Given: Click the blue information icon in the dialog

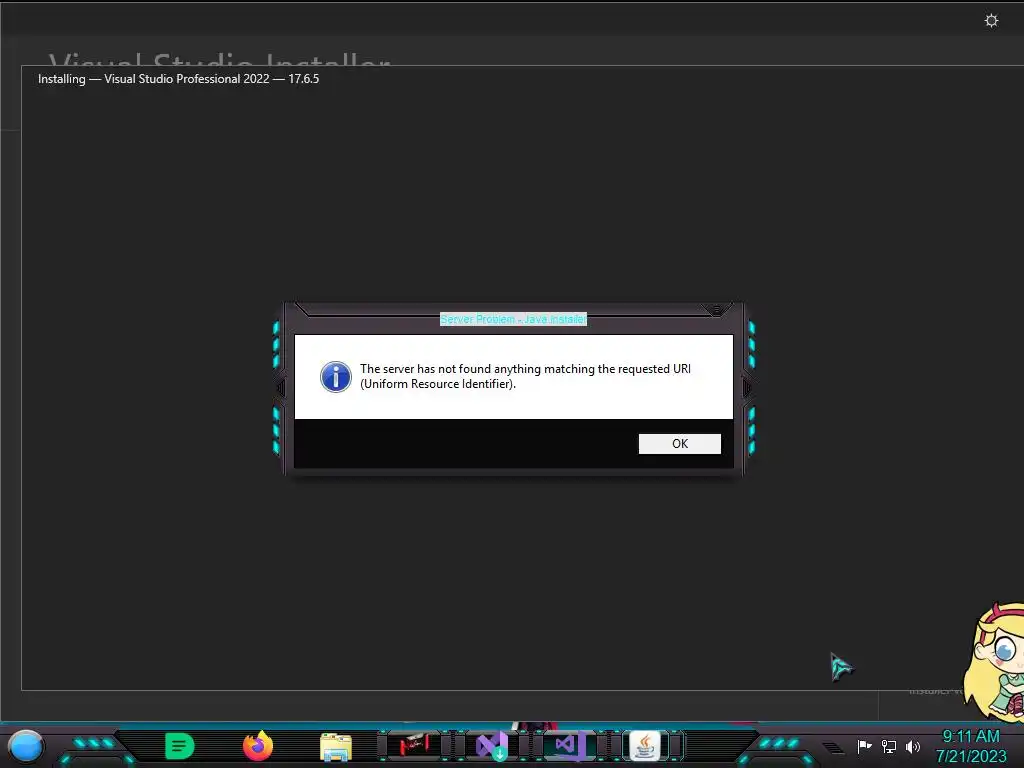Looking at the screenshot, I should point(336,377).
